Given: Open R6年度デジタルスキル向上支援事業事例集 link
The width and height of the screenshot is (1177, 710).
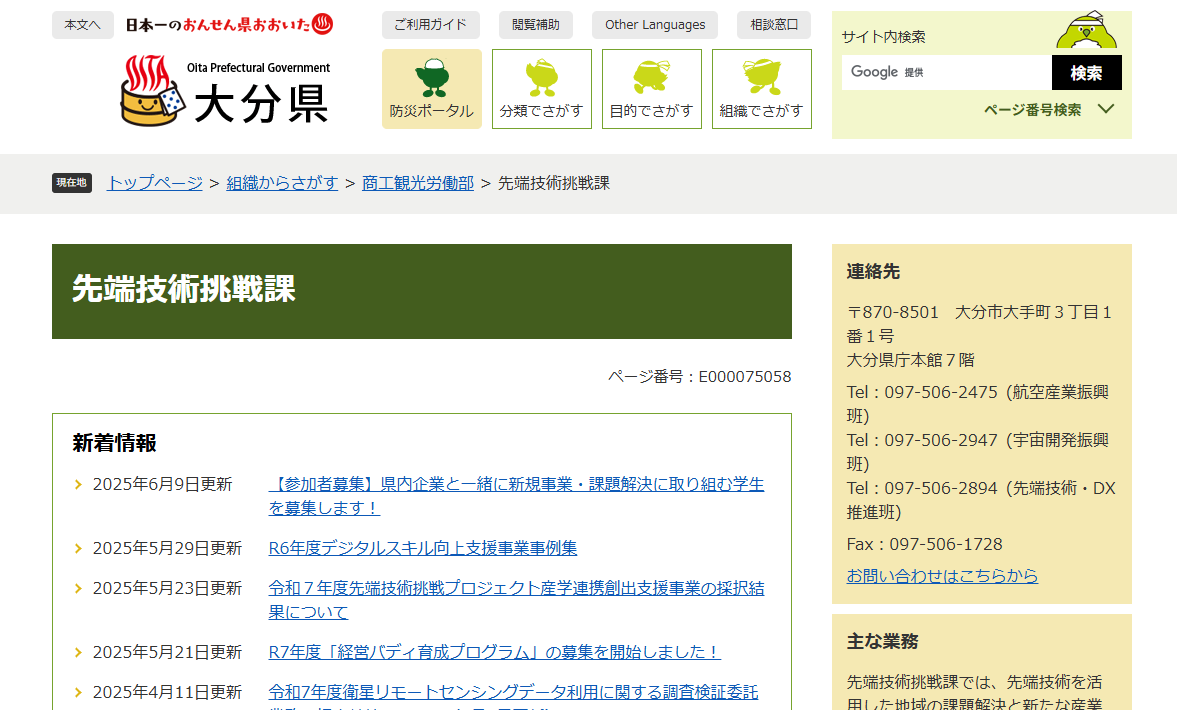Looking at the screenshot, I should tap(423, 549).
